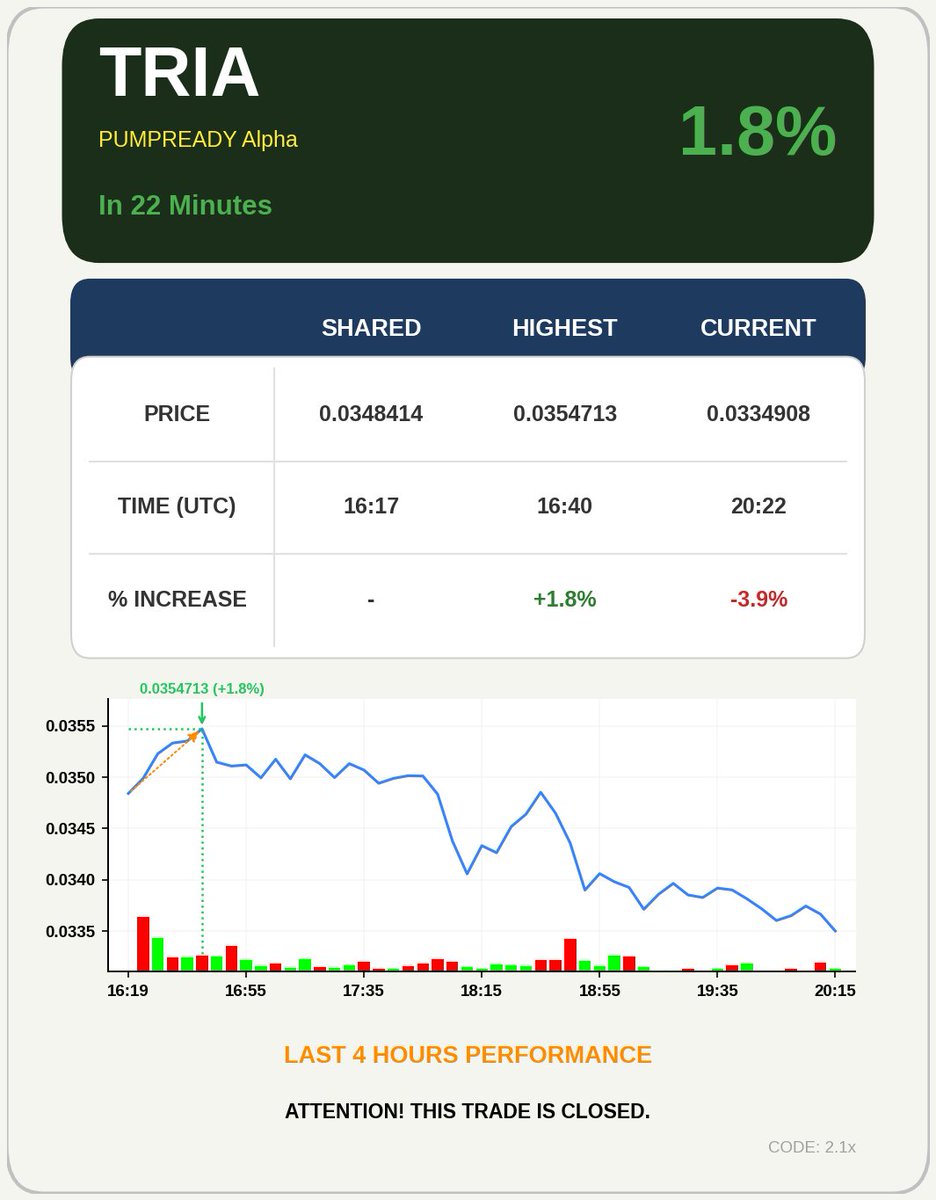This screenshot has height=1200, width=936.
Task: Click x-axis label 20:15
Action: (835, 990)
